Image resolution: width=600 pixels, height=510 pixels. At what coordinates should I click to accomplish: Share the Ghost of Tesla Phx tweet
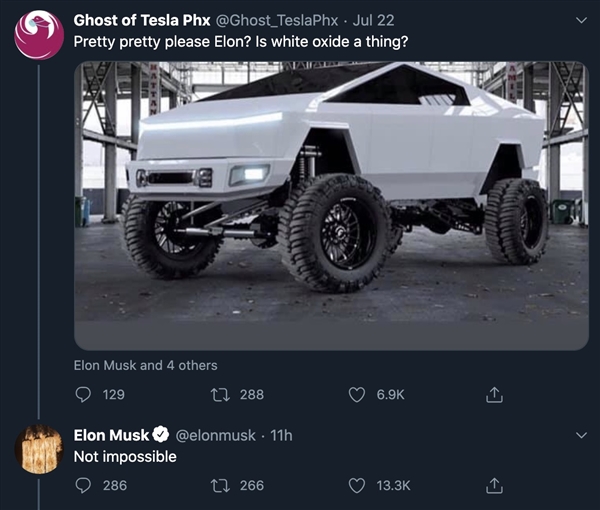(492, 395)
